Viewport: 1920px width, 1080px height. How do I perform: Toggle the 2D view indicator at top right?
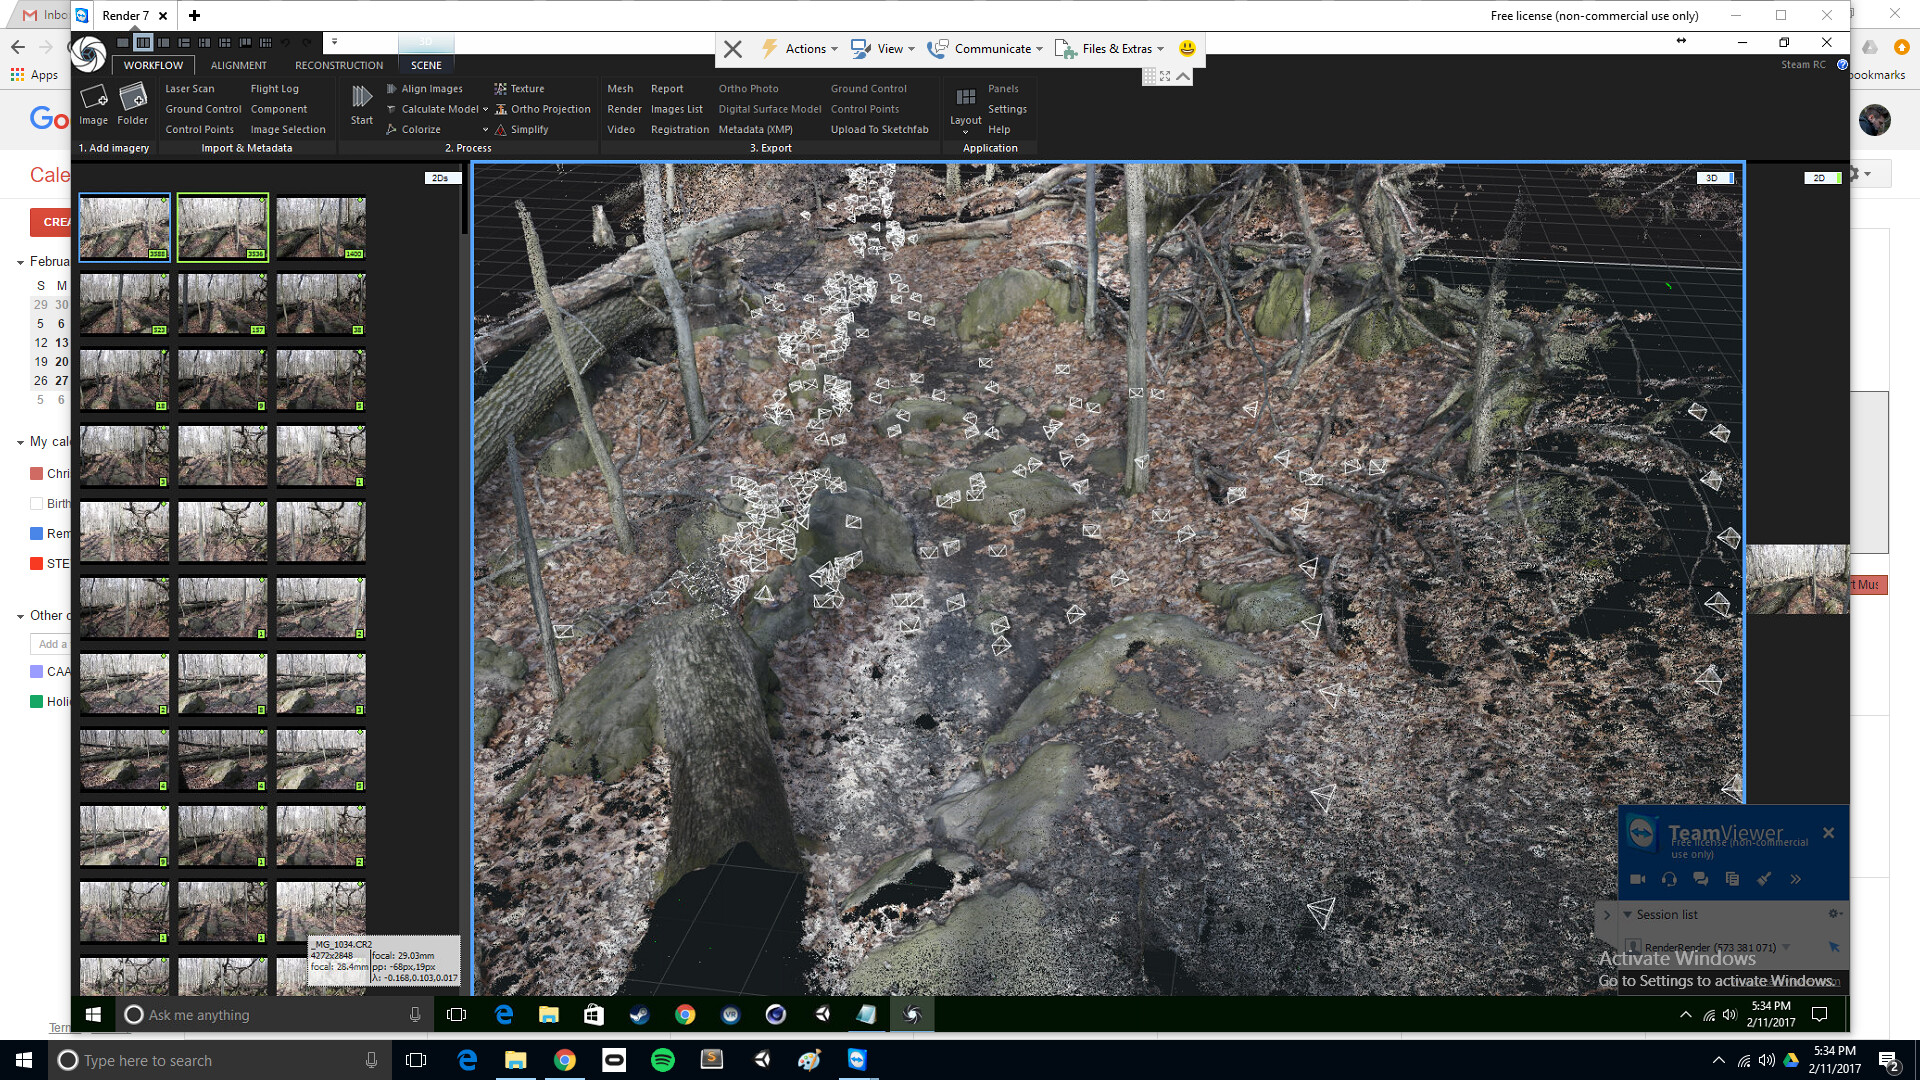1822,177
